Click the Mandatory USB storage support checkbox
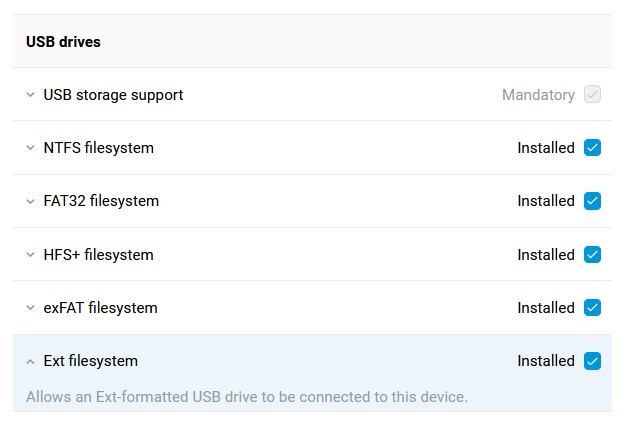This screenshot has height=426, width=627. tap(592, 95)
